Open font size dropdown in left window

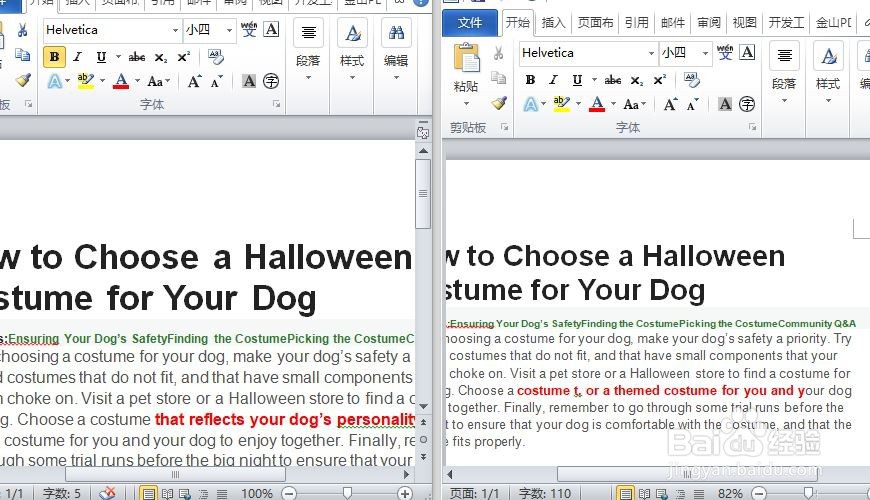(229, 30)
